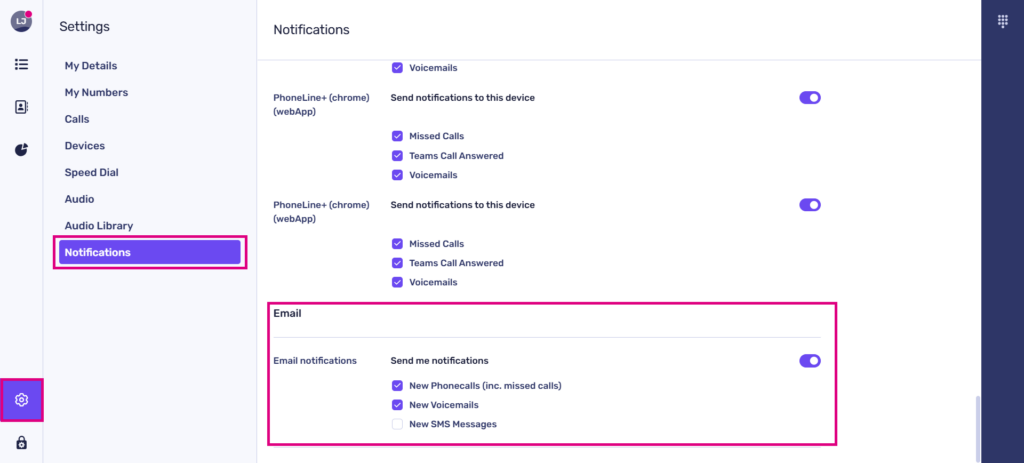The width and height of the screenshot is (1024, 463).
Task: Open My Details settings
Action: point(91,66)
